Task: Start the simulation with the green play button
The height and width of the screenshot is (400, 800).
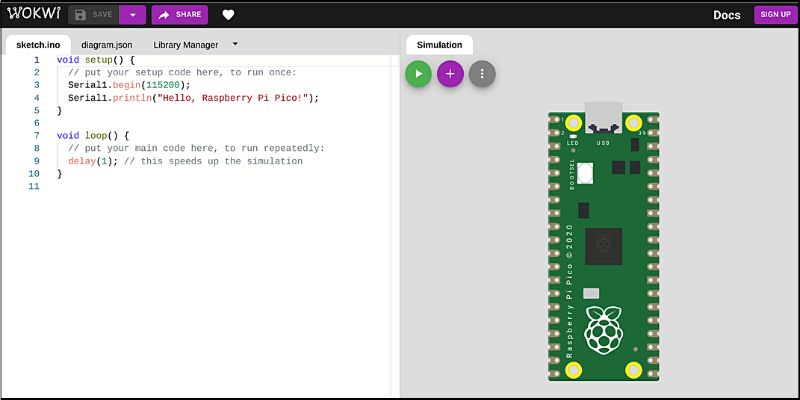Action: [x=418, y=74]
